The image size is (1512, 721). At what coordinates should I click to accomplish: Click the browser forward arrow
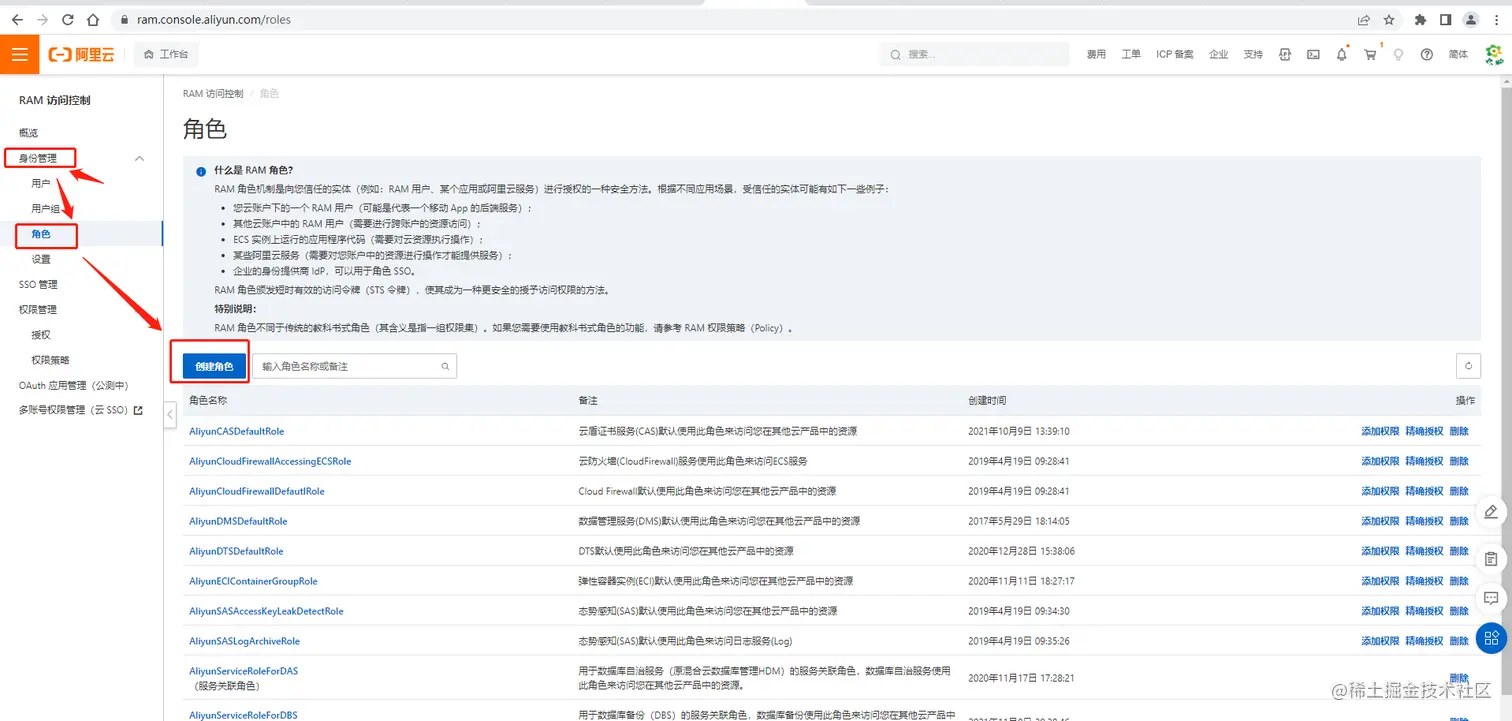click(x=43, y=19)
